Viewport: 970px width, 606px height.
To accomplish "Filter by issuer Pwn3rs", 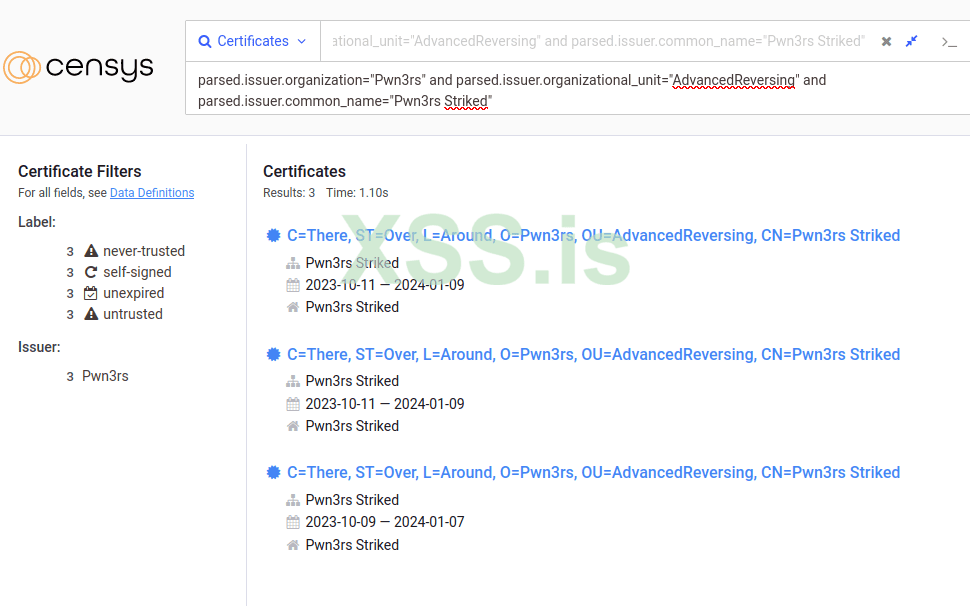I will click(x=105, y=376).
